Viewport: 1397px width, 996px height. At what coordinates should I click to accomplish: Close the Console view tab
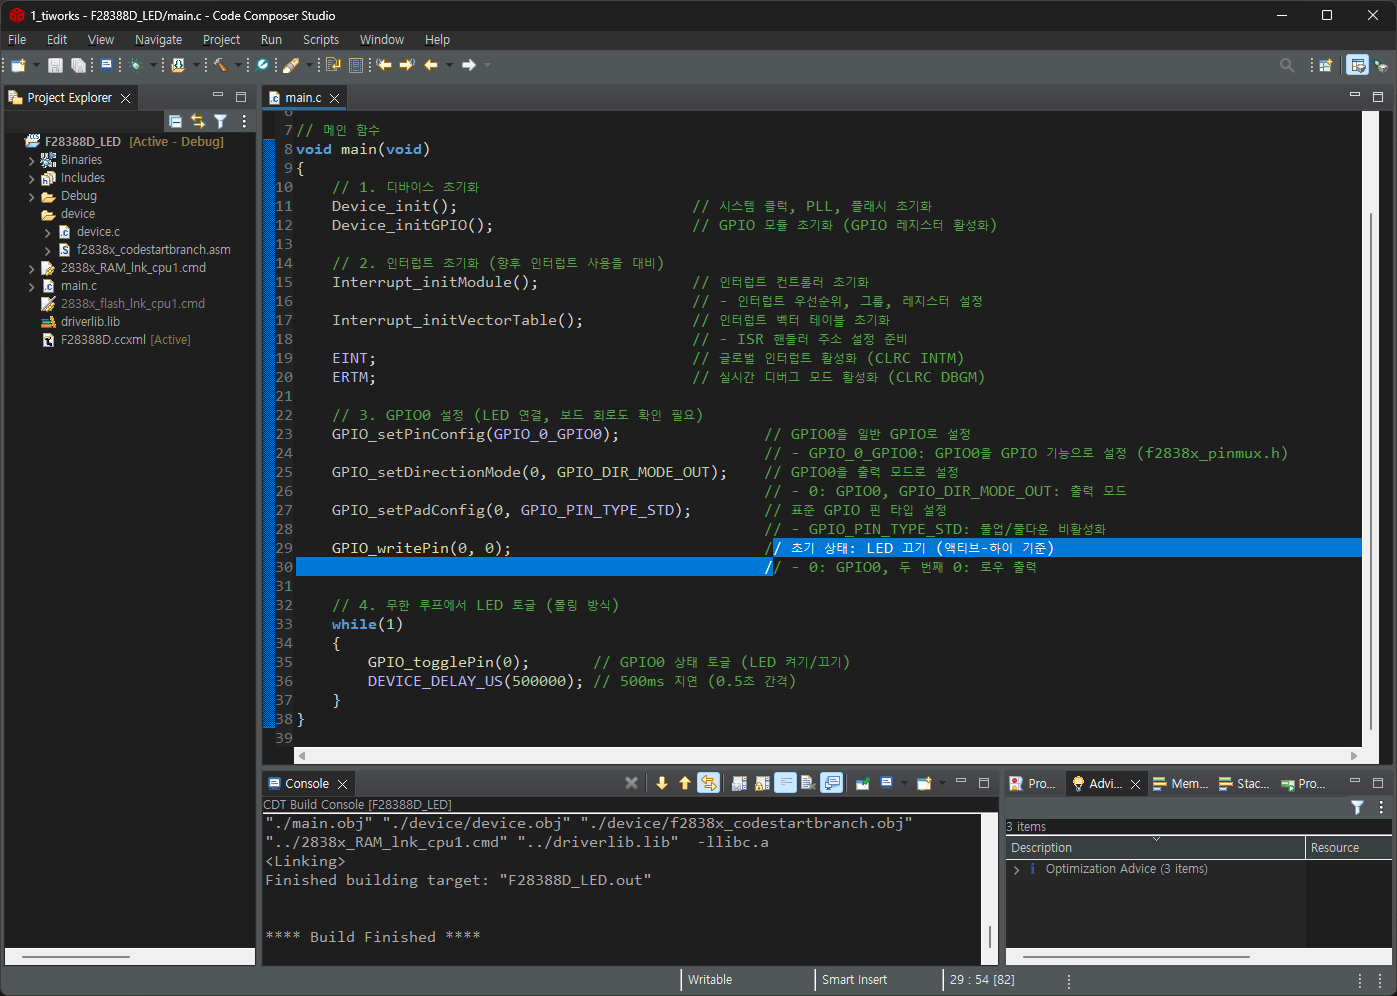[342, 784]
